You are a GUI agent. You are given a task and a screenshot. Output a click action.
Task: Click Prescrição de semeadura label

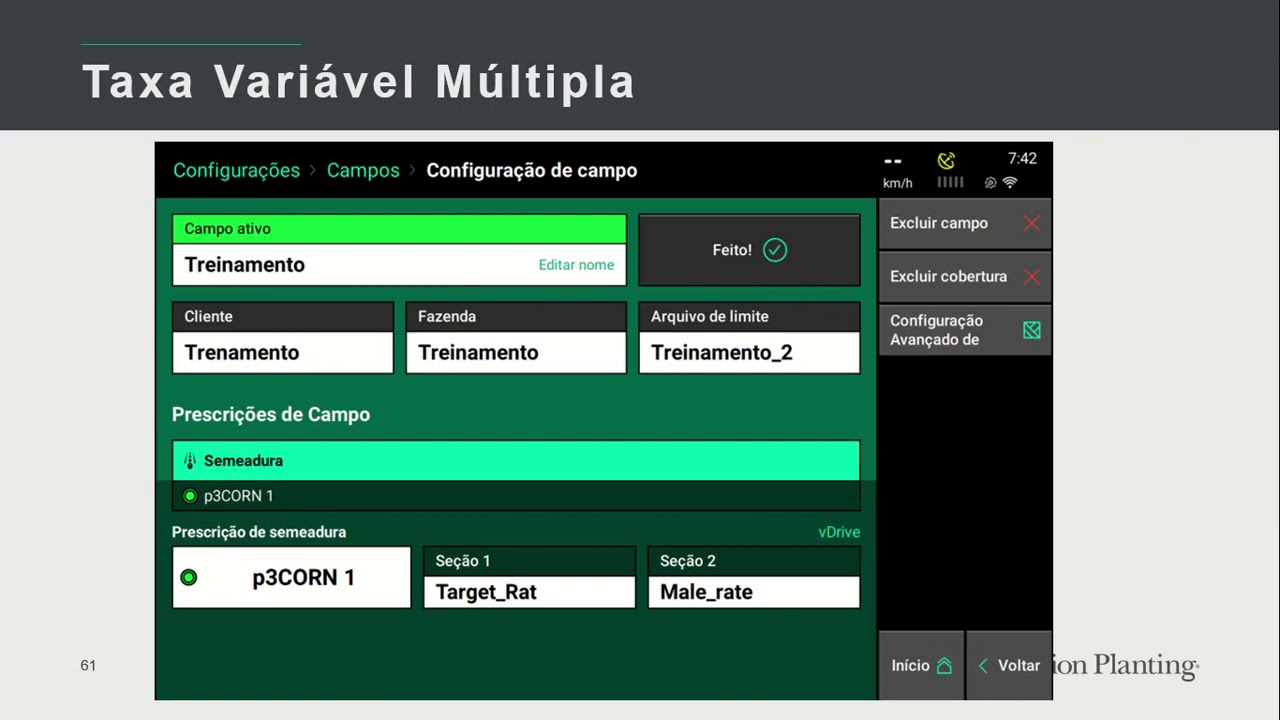259,532
